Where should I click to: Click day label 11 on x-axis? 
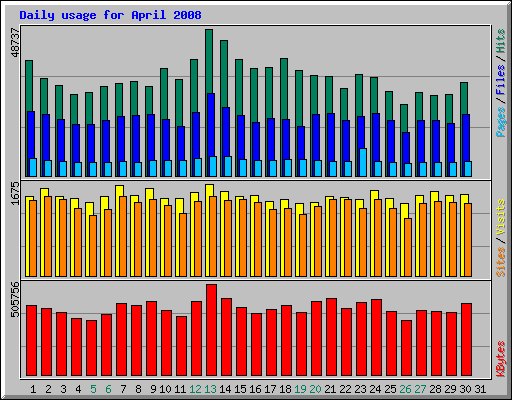pos(180,389)
